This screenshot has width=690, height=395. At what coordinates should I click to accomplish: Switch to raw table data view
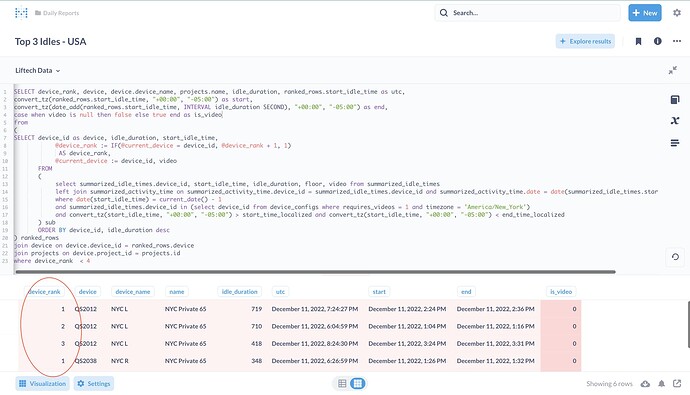(342, 384)
